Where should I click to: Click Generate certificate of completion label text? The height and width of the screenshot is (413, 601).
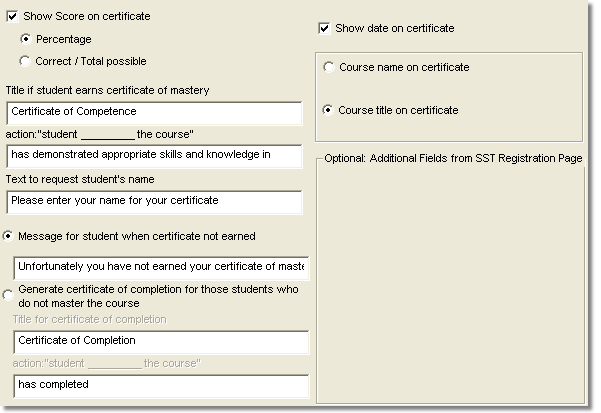158,296
